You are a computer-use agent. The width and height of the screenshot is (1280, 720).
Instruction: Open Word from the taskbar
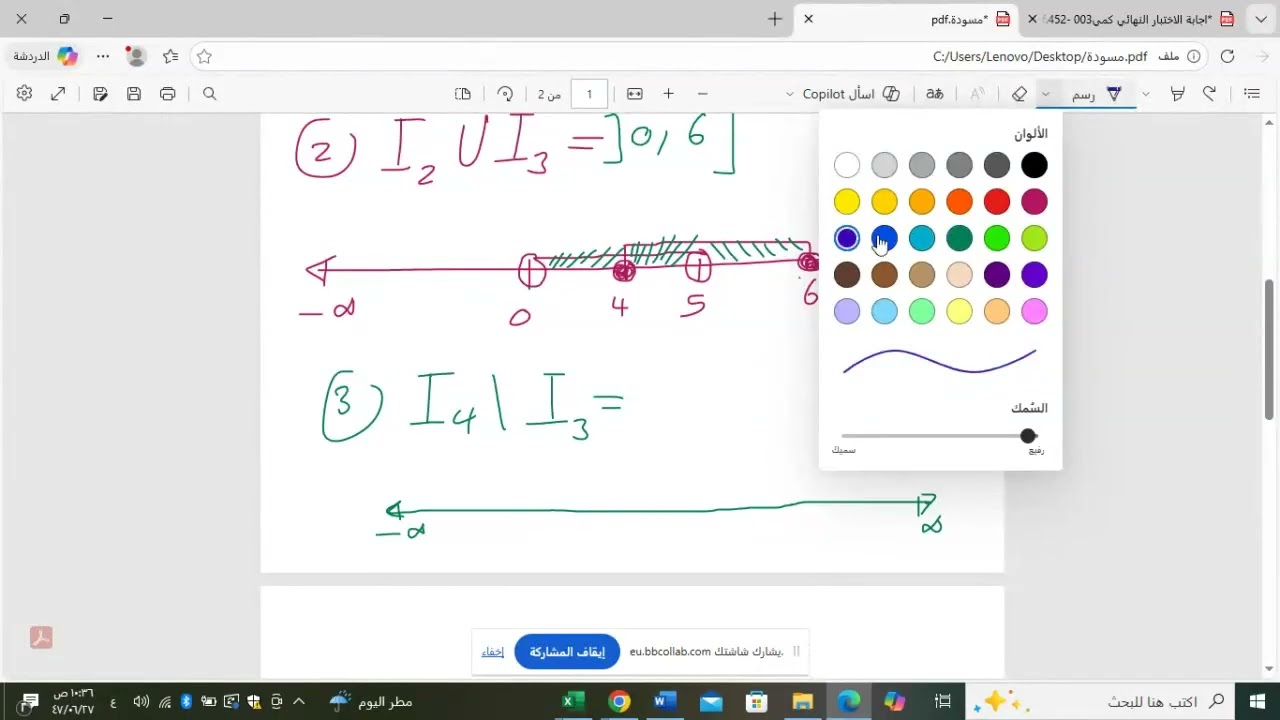point(665,702)
